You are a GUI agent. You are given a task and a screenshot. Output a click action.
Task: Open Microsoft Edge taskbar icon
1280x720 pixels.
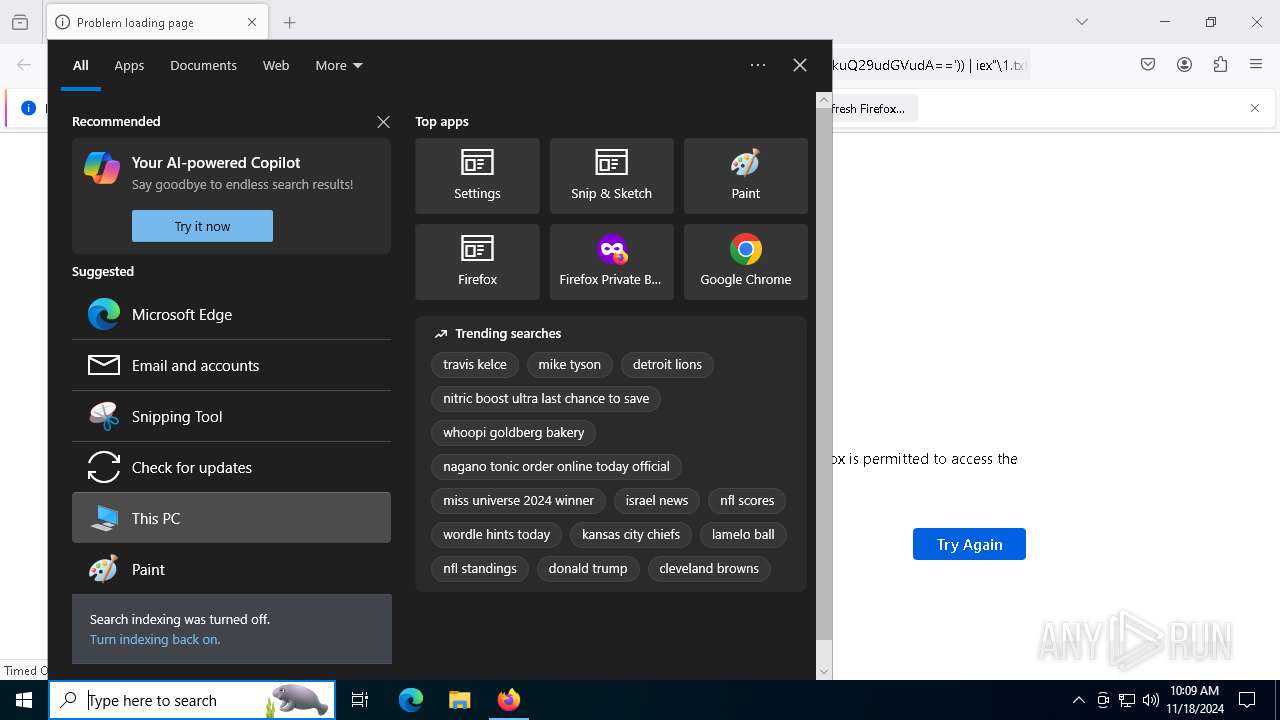(411, 700)
